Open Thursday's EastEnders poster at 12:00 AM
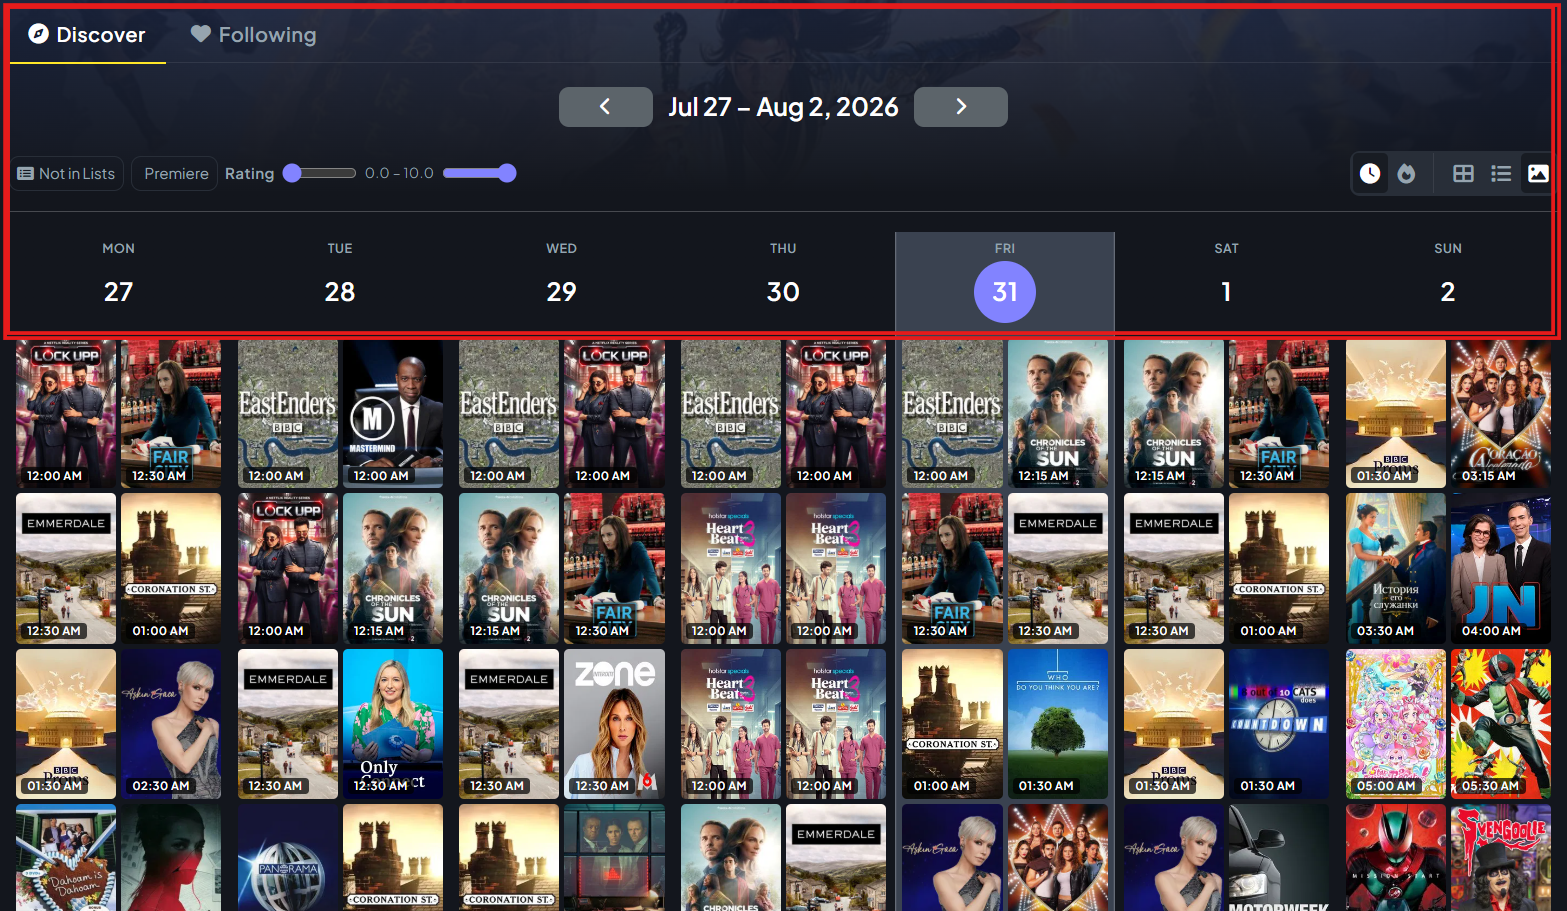1567x911 pixels. pos(731,414)
